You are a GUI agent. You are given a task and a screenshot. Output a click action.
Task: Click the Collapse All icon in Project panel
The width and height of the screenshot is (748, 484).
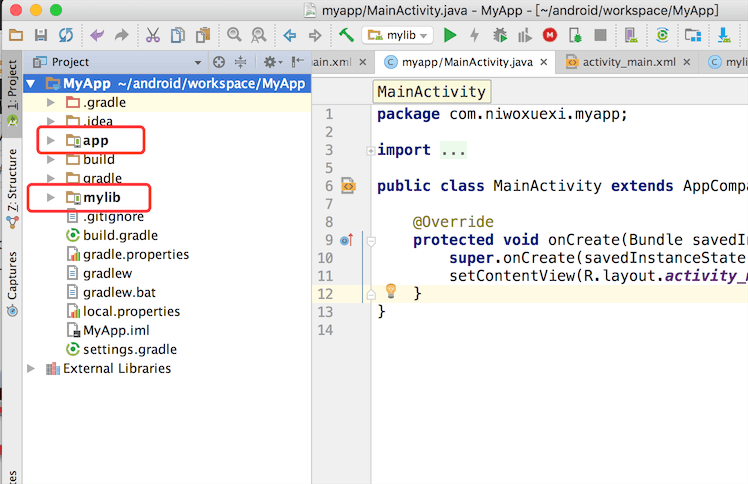pyautogui.click(x=240, y=62)
